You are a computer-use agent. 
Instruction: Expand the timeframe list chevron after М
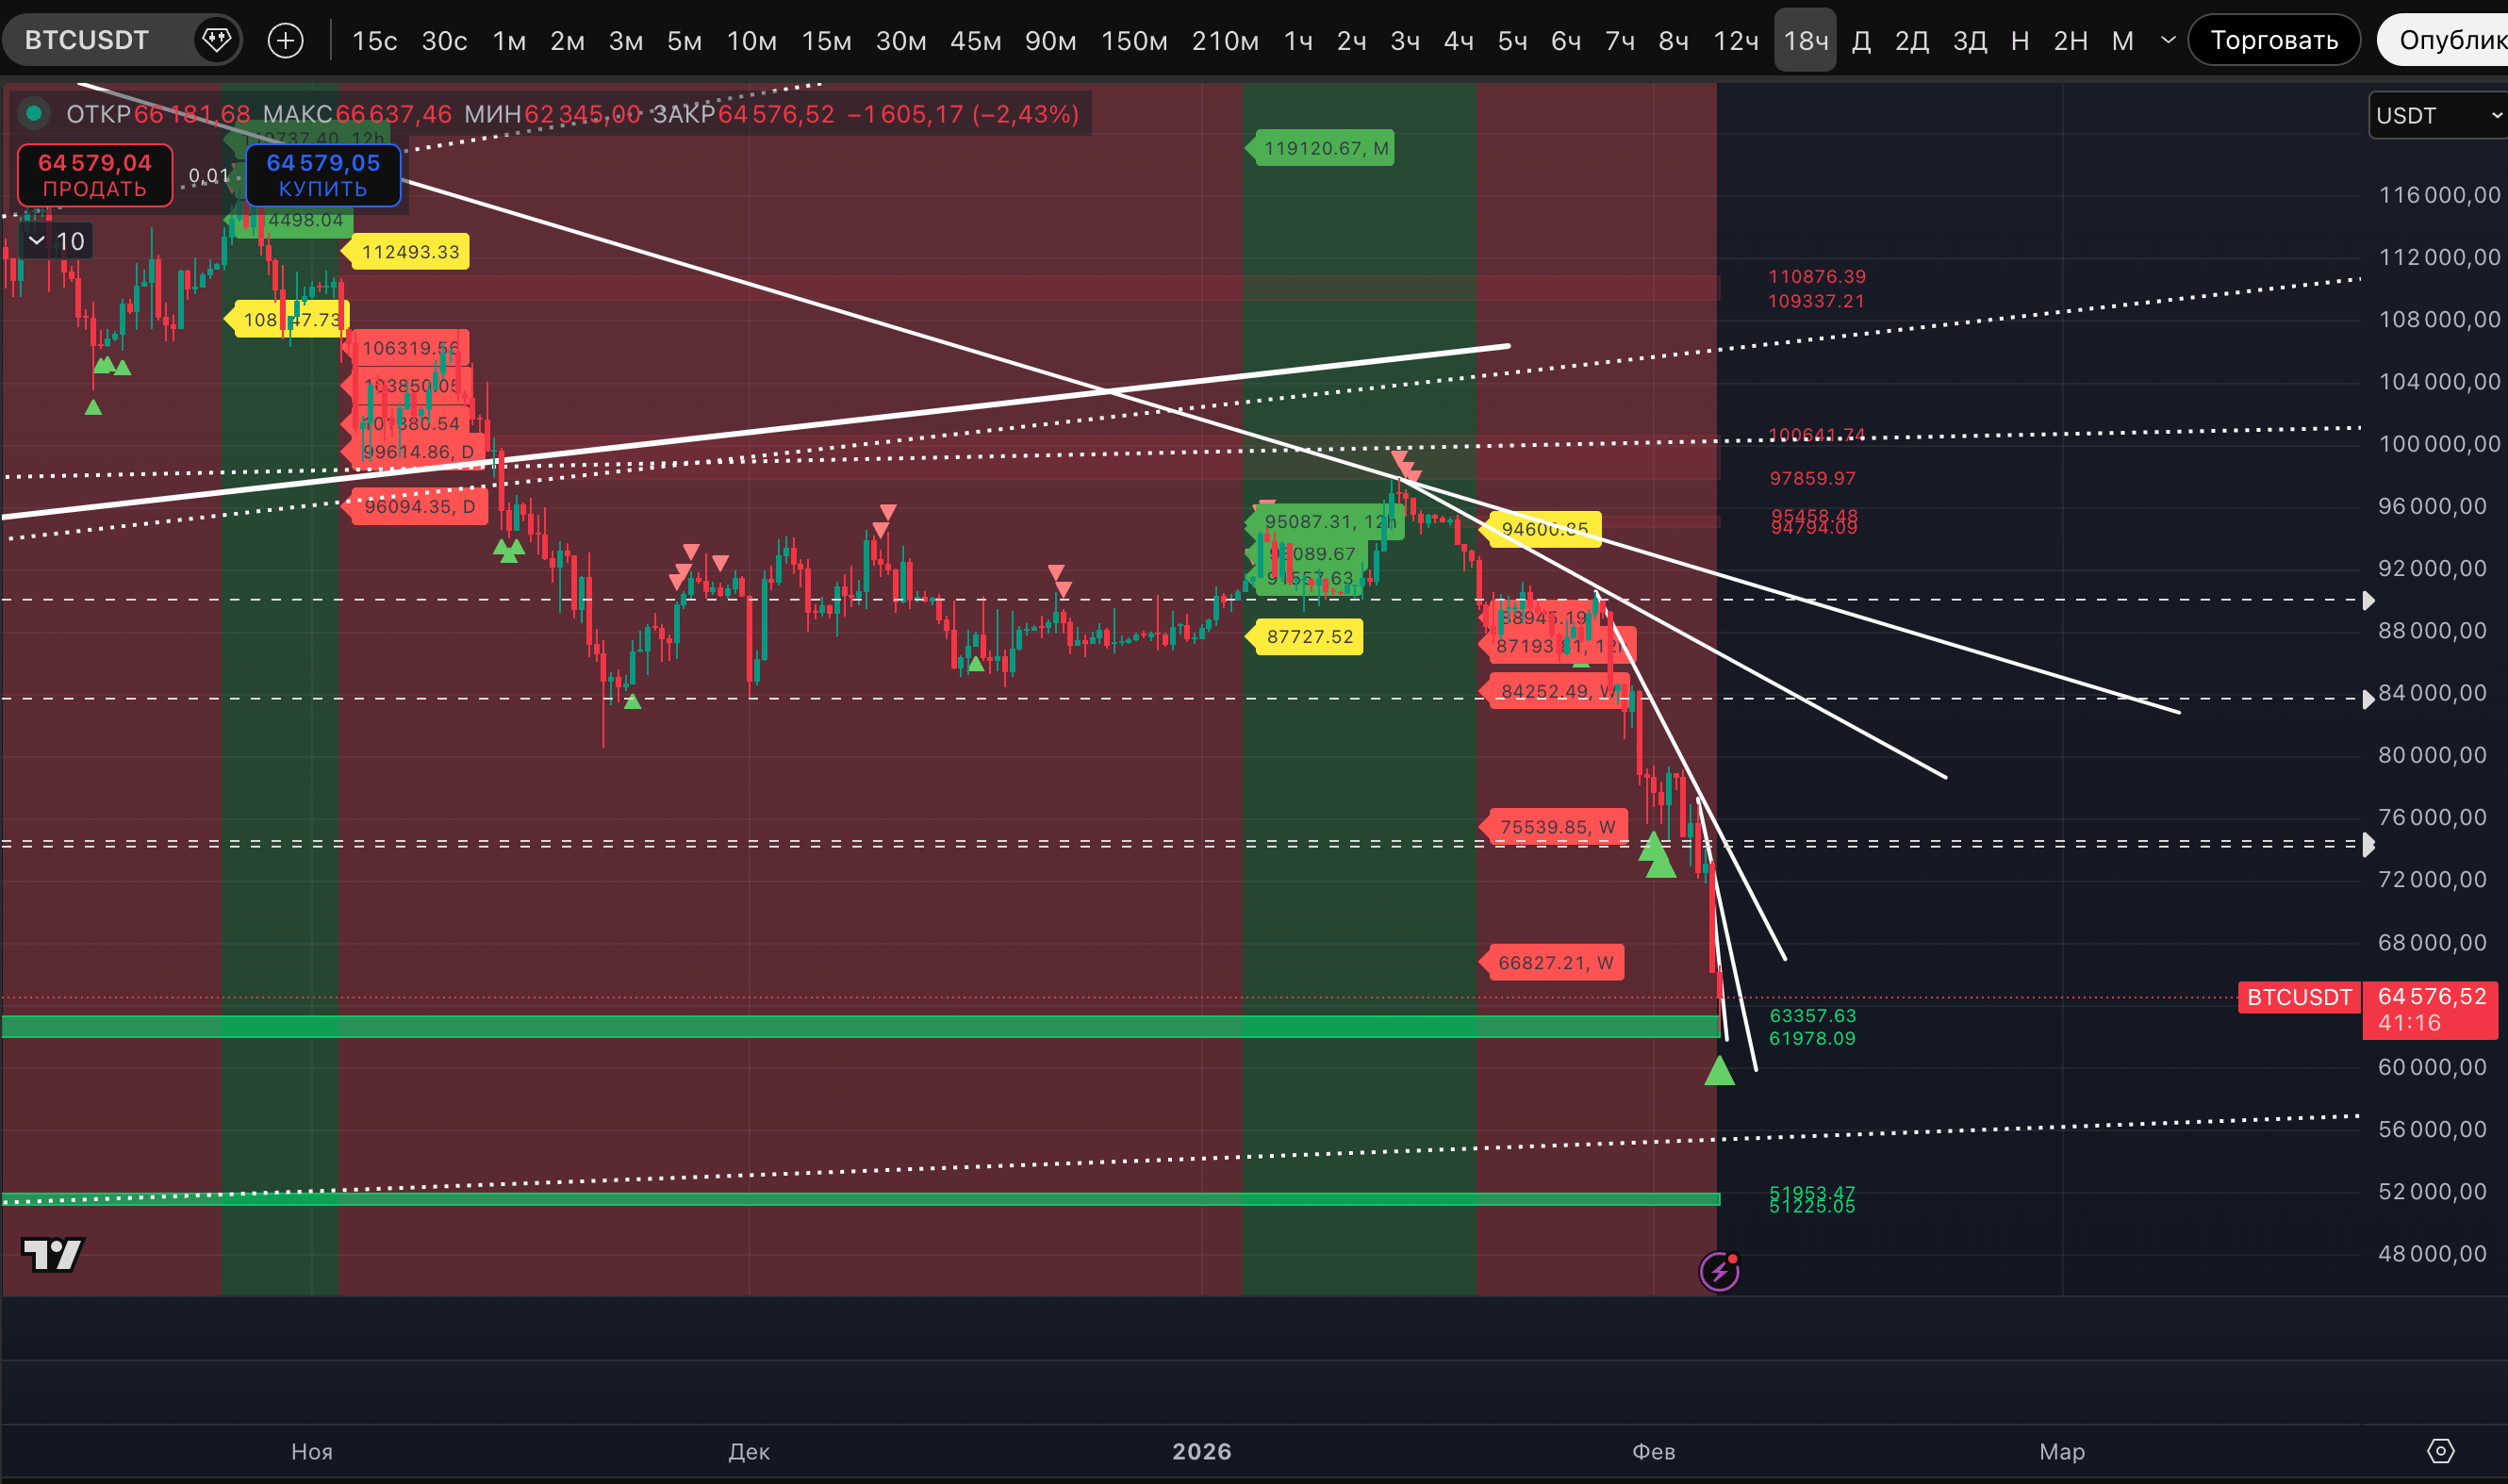coord(2168,40)
